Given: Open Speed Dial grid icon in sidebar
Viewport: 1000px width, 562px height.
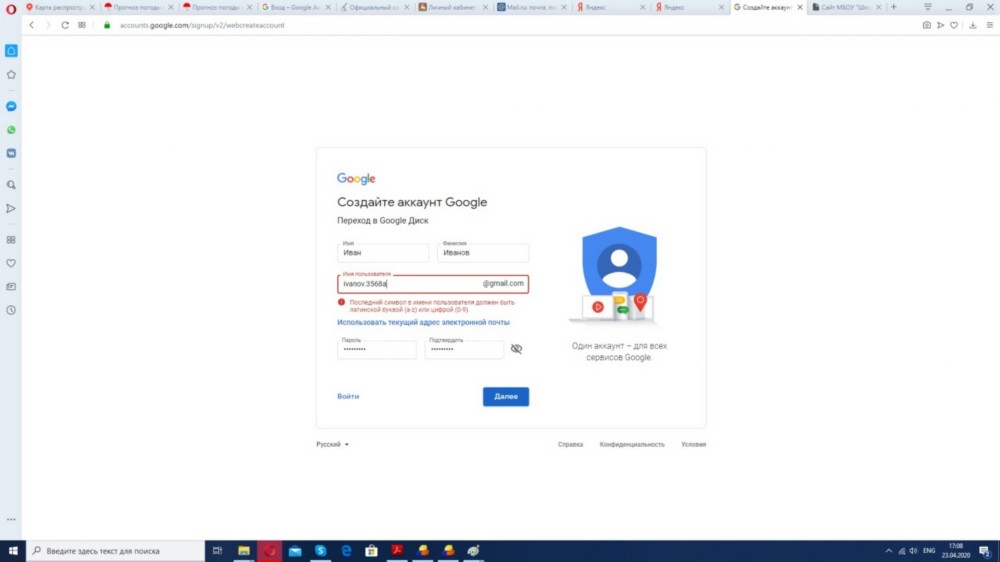Looking at the screenshot, I should pos(11,240).
